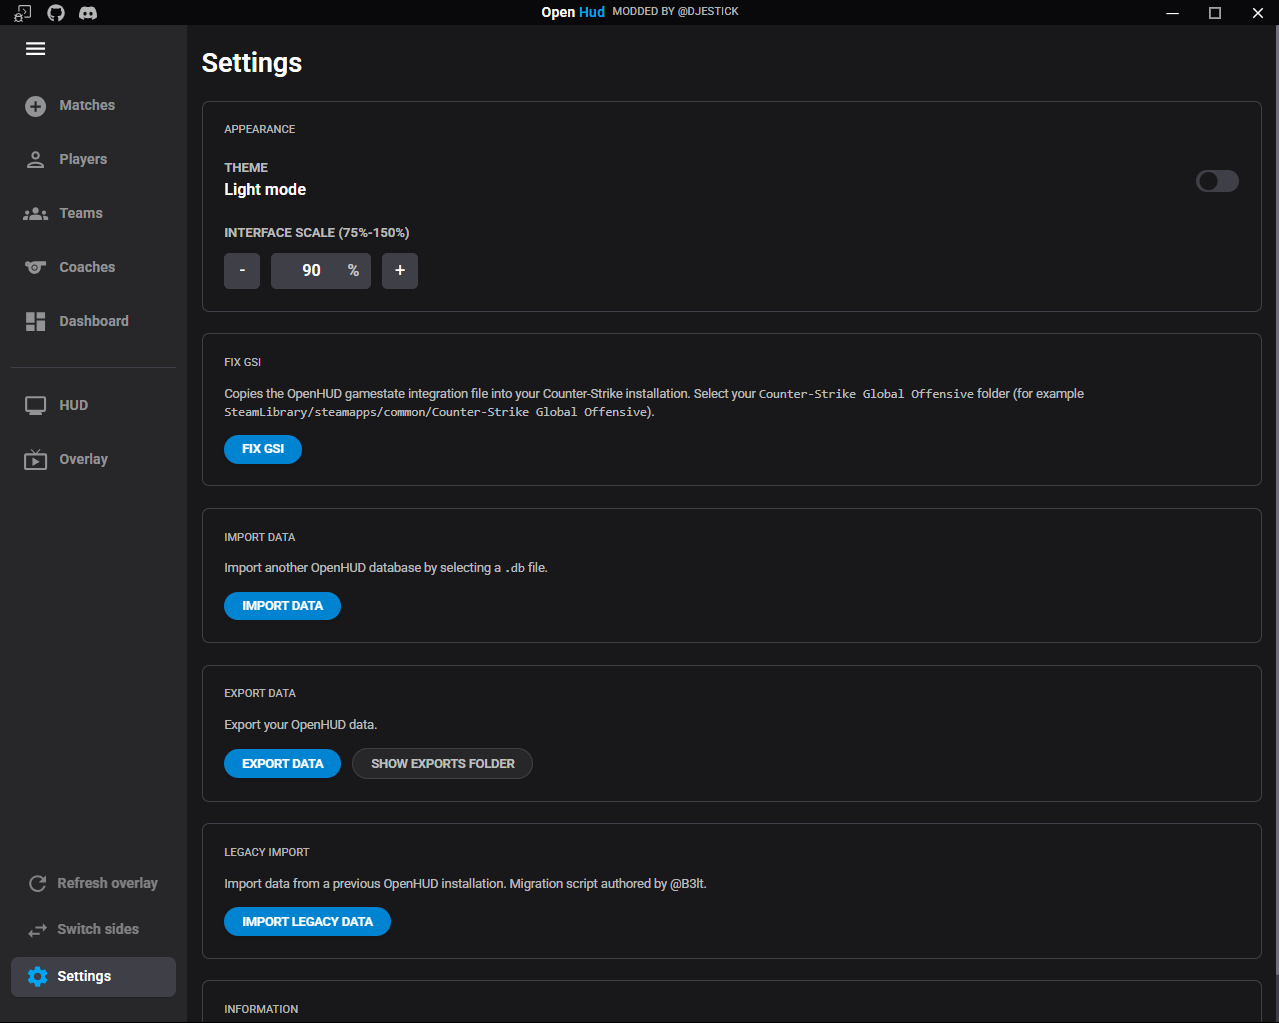Click the INFORMATION section label
The height and width of the screenshot is (1023, 1279).
(261, 1009)
